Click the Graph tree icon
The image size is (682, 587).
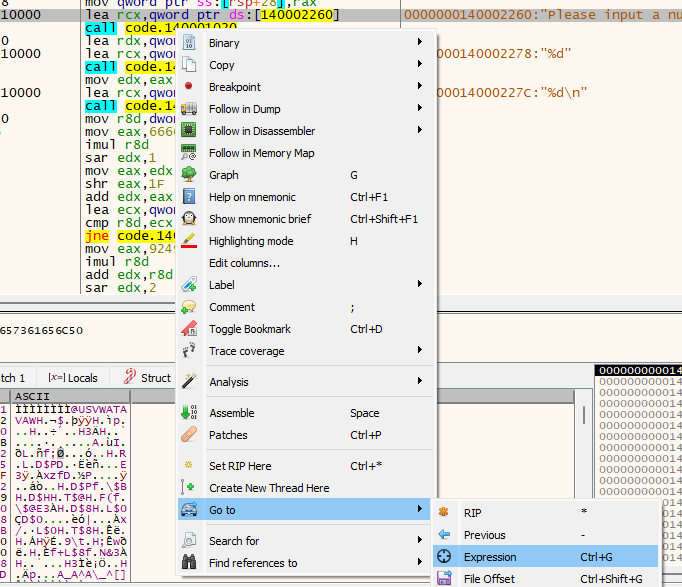click(189, 174)
